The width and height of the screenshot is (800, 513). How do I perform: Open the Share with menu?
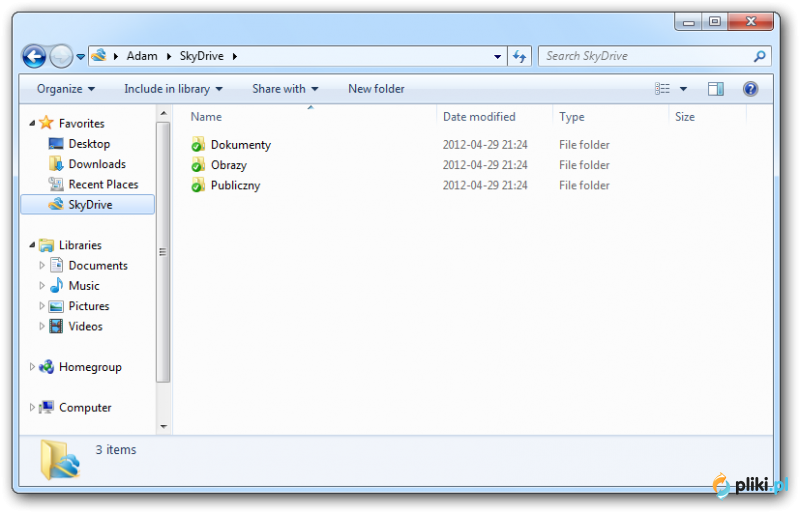pyautogui.click(x=285, y=89)
